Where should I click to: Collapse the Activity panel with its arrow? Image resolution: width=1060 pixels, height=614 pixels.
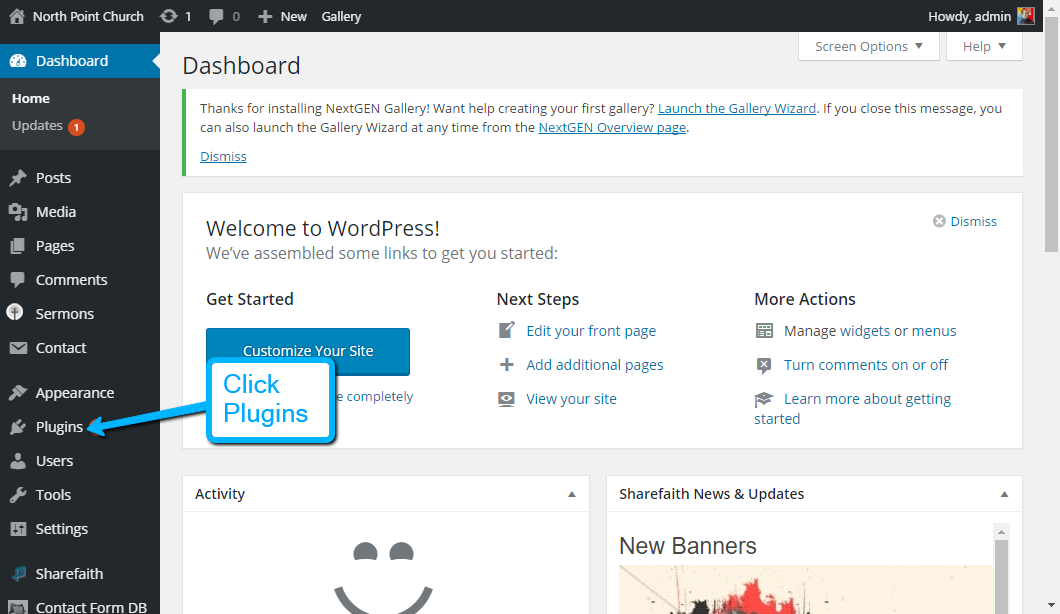click(x=572, y=494)
